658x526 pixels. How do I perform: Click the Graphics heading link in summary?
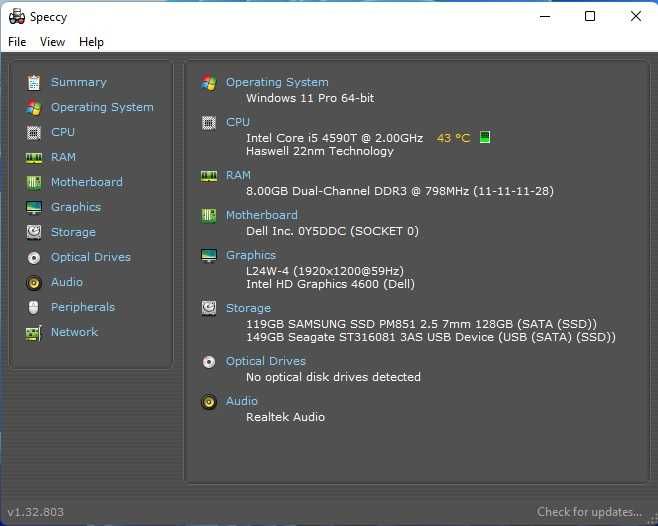pos(251,256)
